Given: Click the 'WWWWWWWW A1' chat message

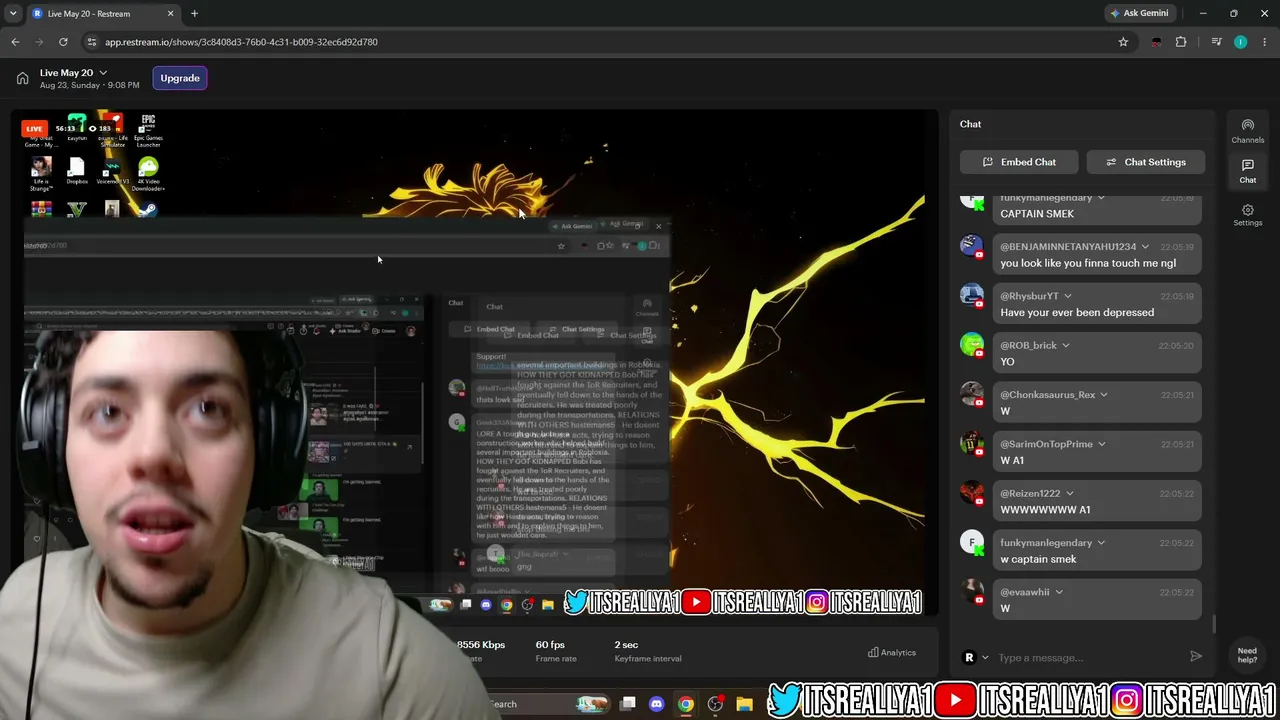Looking at the screenshot, I should (x=1045, y=510).
